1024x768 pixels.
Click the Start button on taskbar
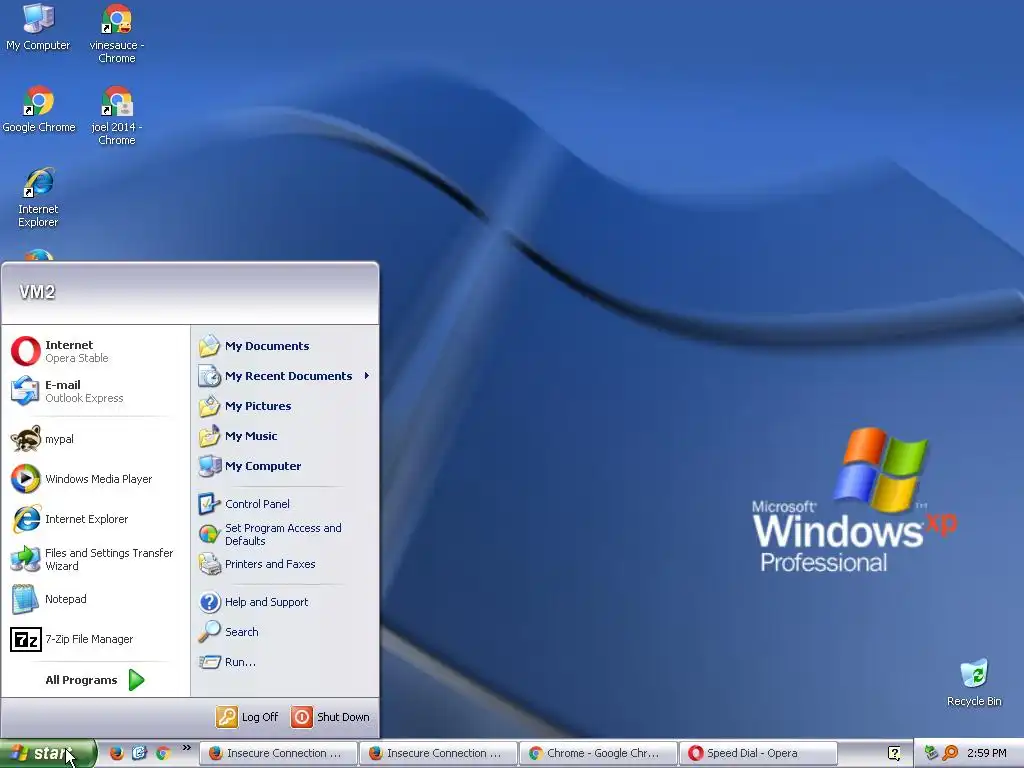coord(48,753)
